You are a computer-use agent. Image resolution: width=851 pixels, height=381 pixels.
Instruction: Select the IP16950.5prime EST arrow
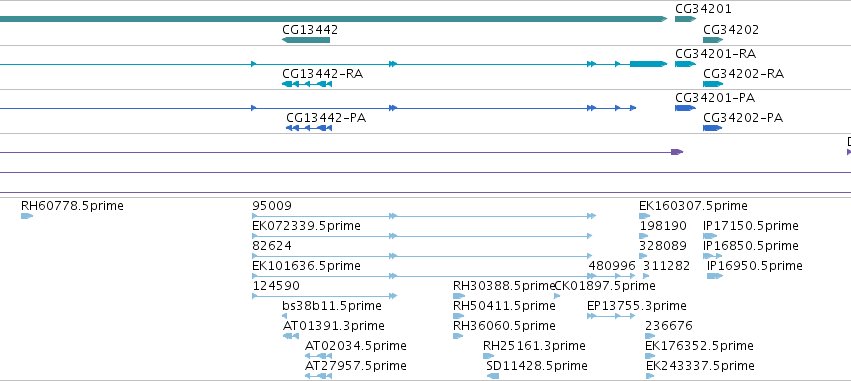[x=715, y=276]
